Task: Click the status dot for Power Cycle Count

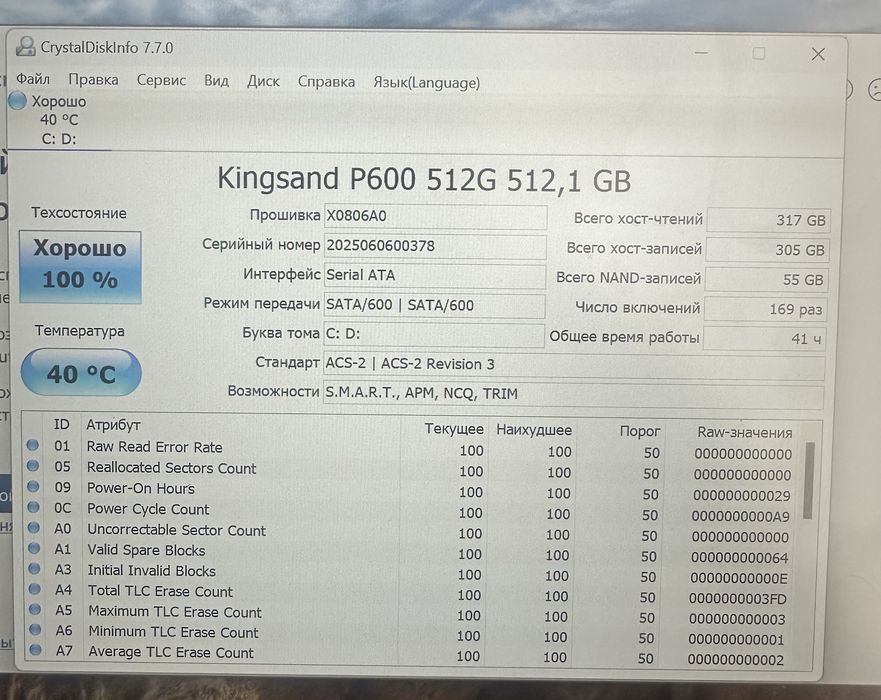Action: tap(34, 507)
